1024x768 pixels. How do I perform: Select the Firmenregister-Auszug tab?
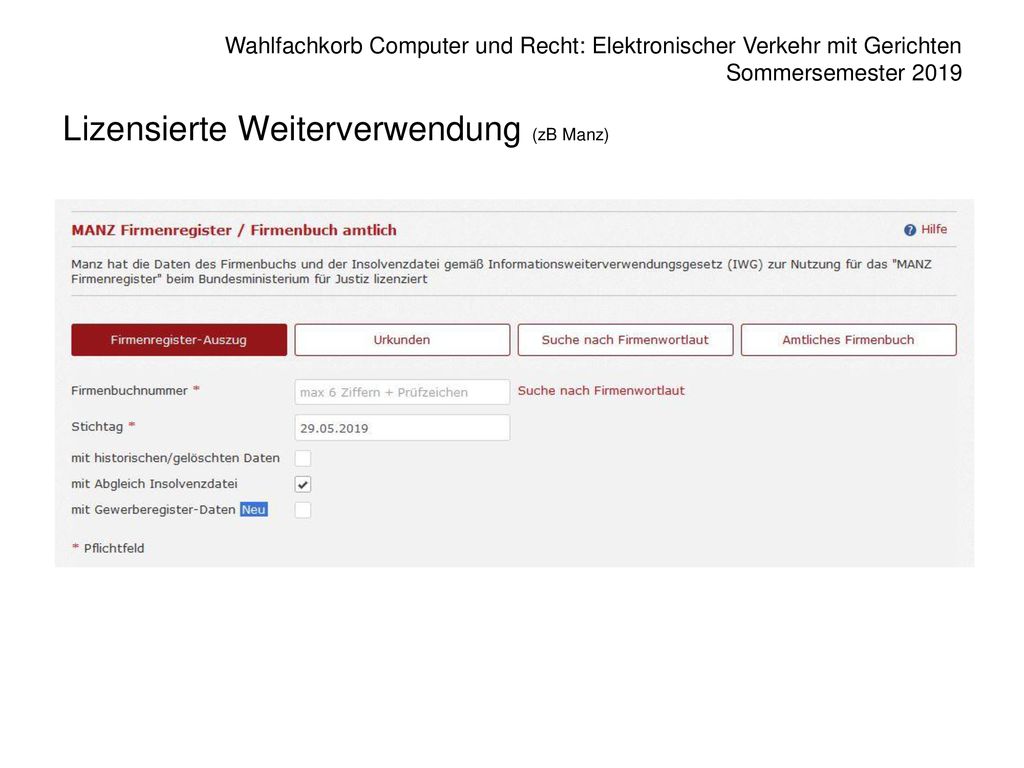pyautogui.click(x=179, y=340)
